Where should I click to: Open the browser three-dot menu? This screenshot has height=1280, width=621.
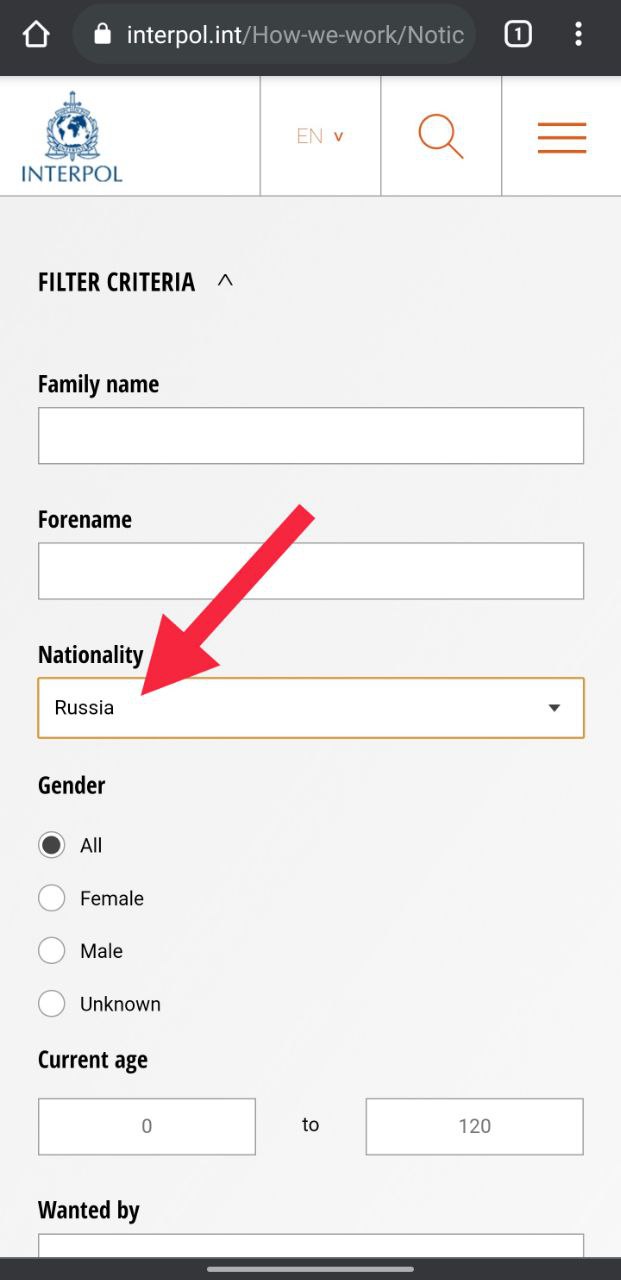click(x=578, y=35)
